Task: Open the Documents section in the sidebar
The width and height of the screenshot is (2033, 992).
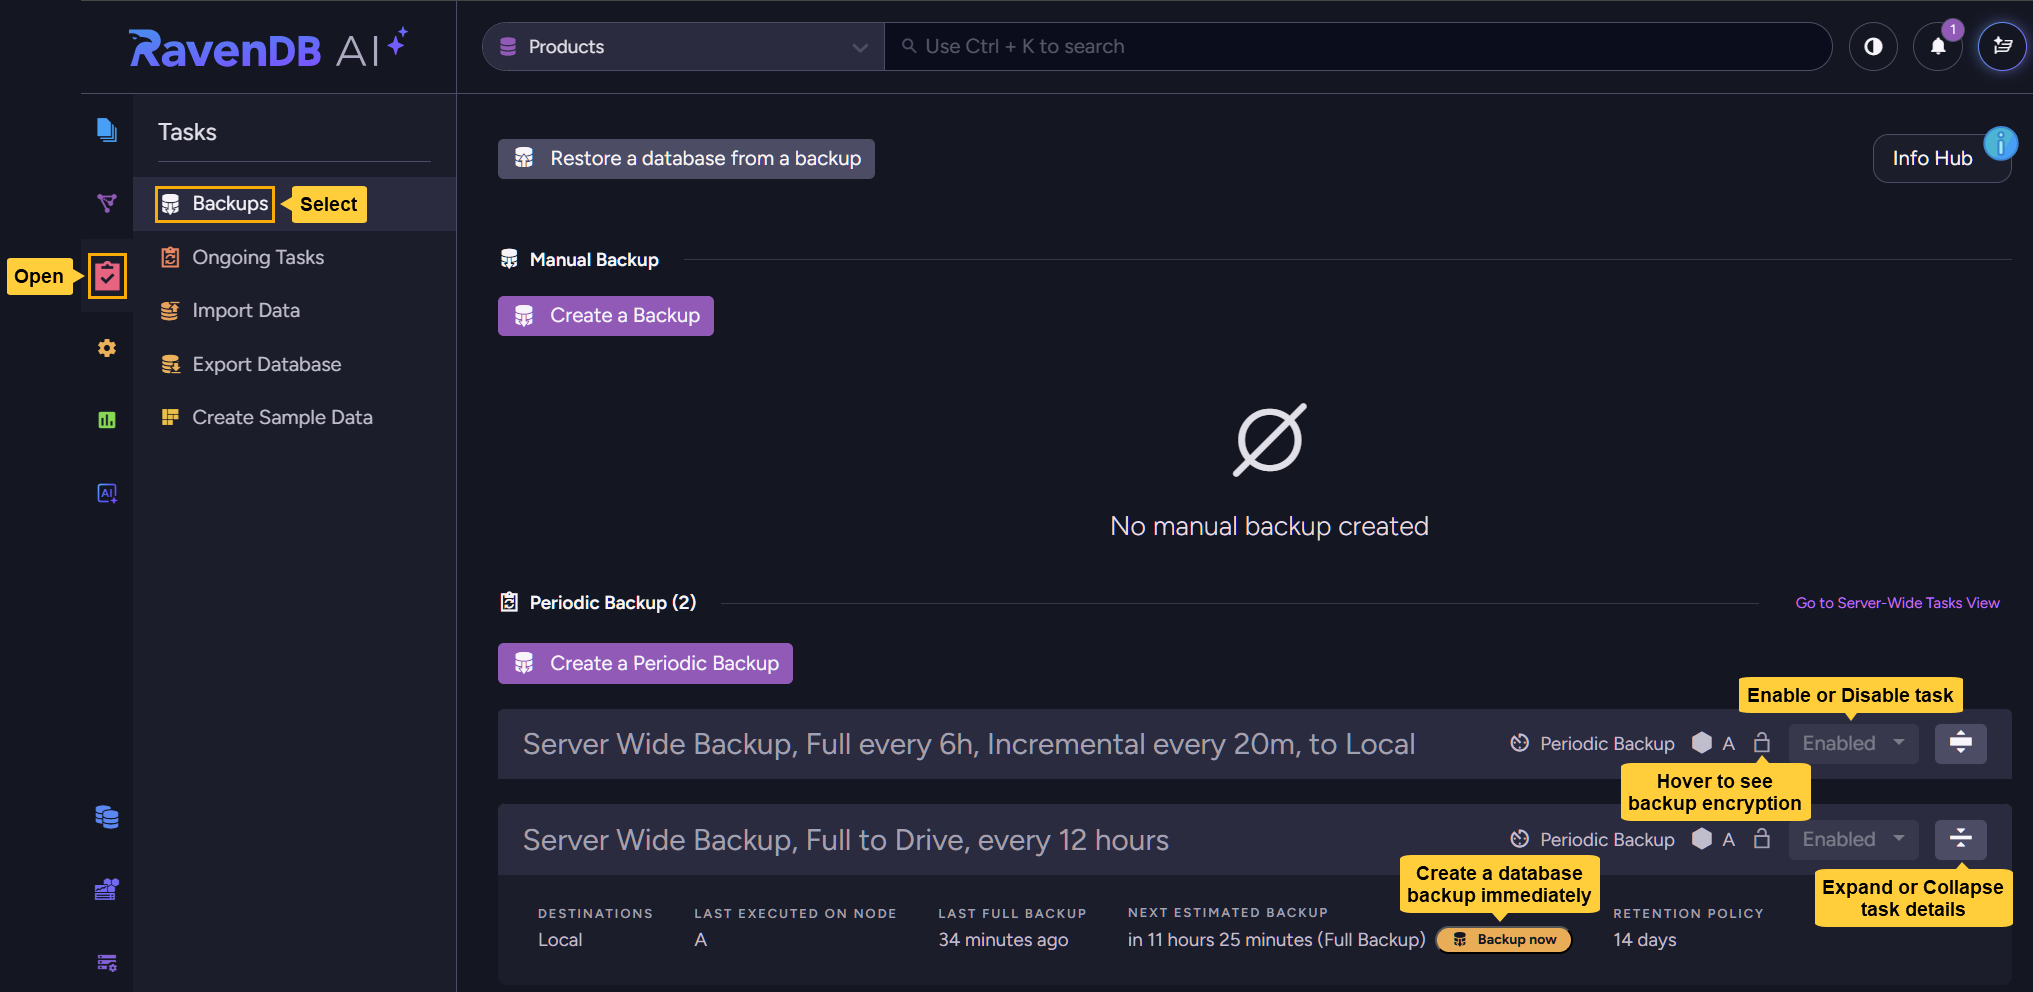Action: tap(107, 130)
